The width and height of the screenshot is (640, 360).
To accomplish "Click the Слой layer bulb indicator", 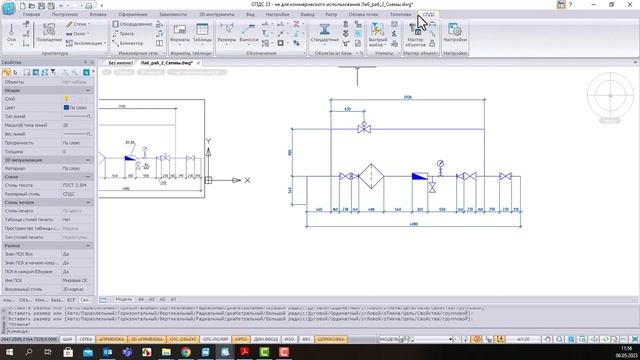I will (x=66, y=99).
